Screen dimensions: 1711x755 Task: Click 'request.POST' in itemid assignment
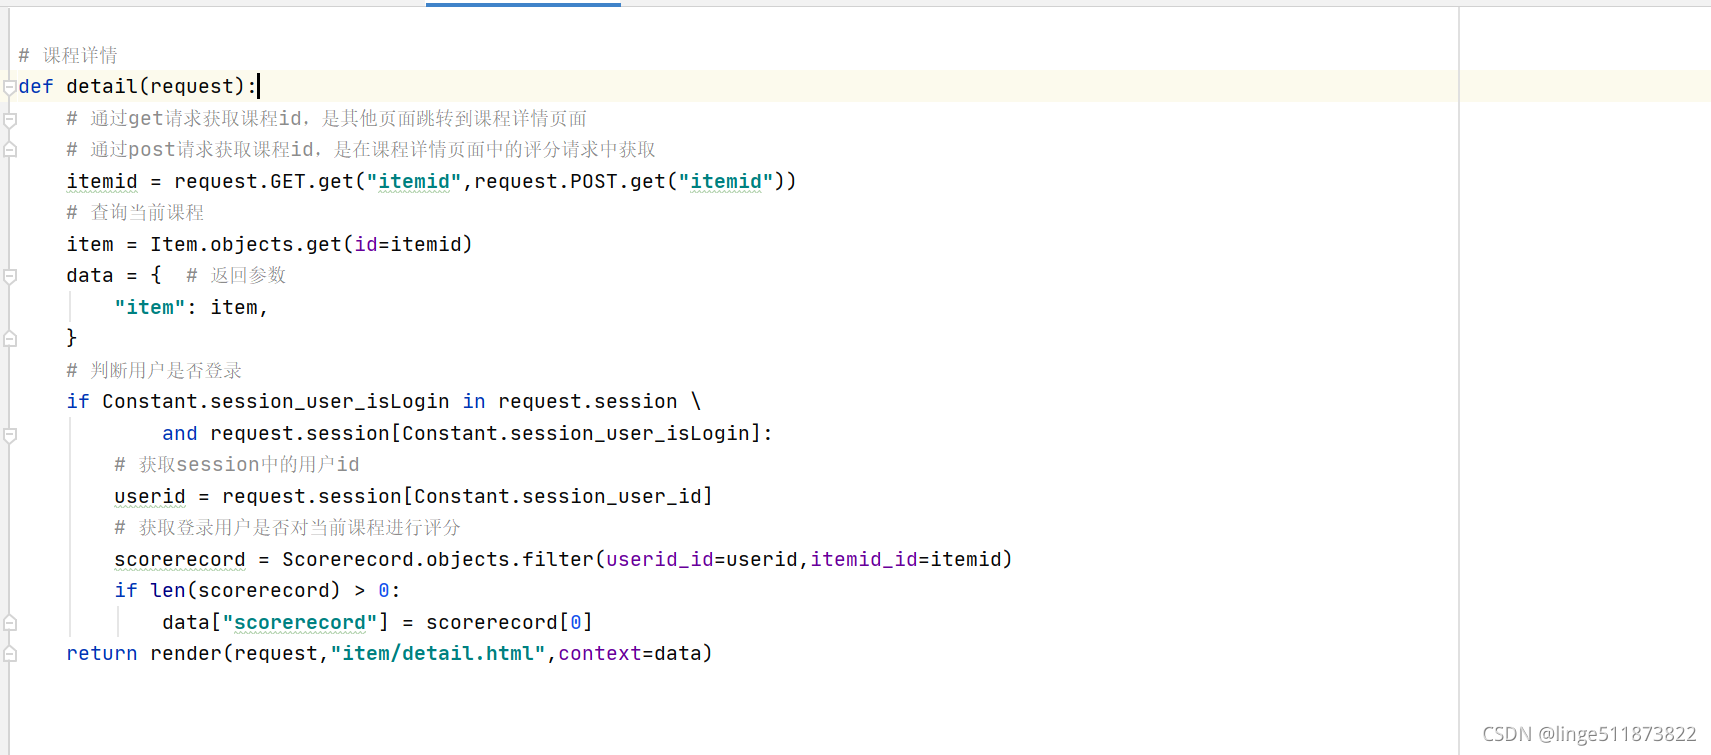pos(546,181)
